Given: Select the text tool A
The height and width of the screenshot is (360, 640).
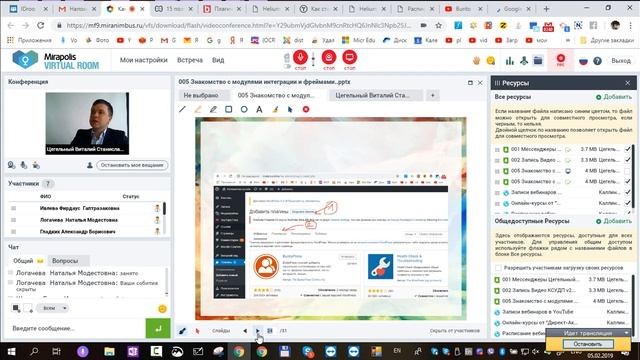Looking at the screenshot, I should (x=259, y=109).
